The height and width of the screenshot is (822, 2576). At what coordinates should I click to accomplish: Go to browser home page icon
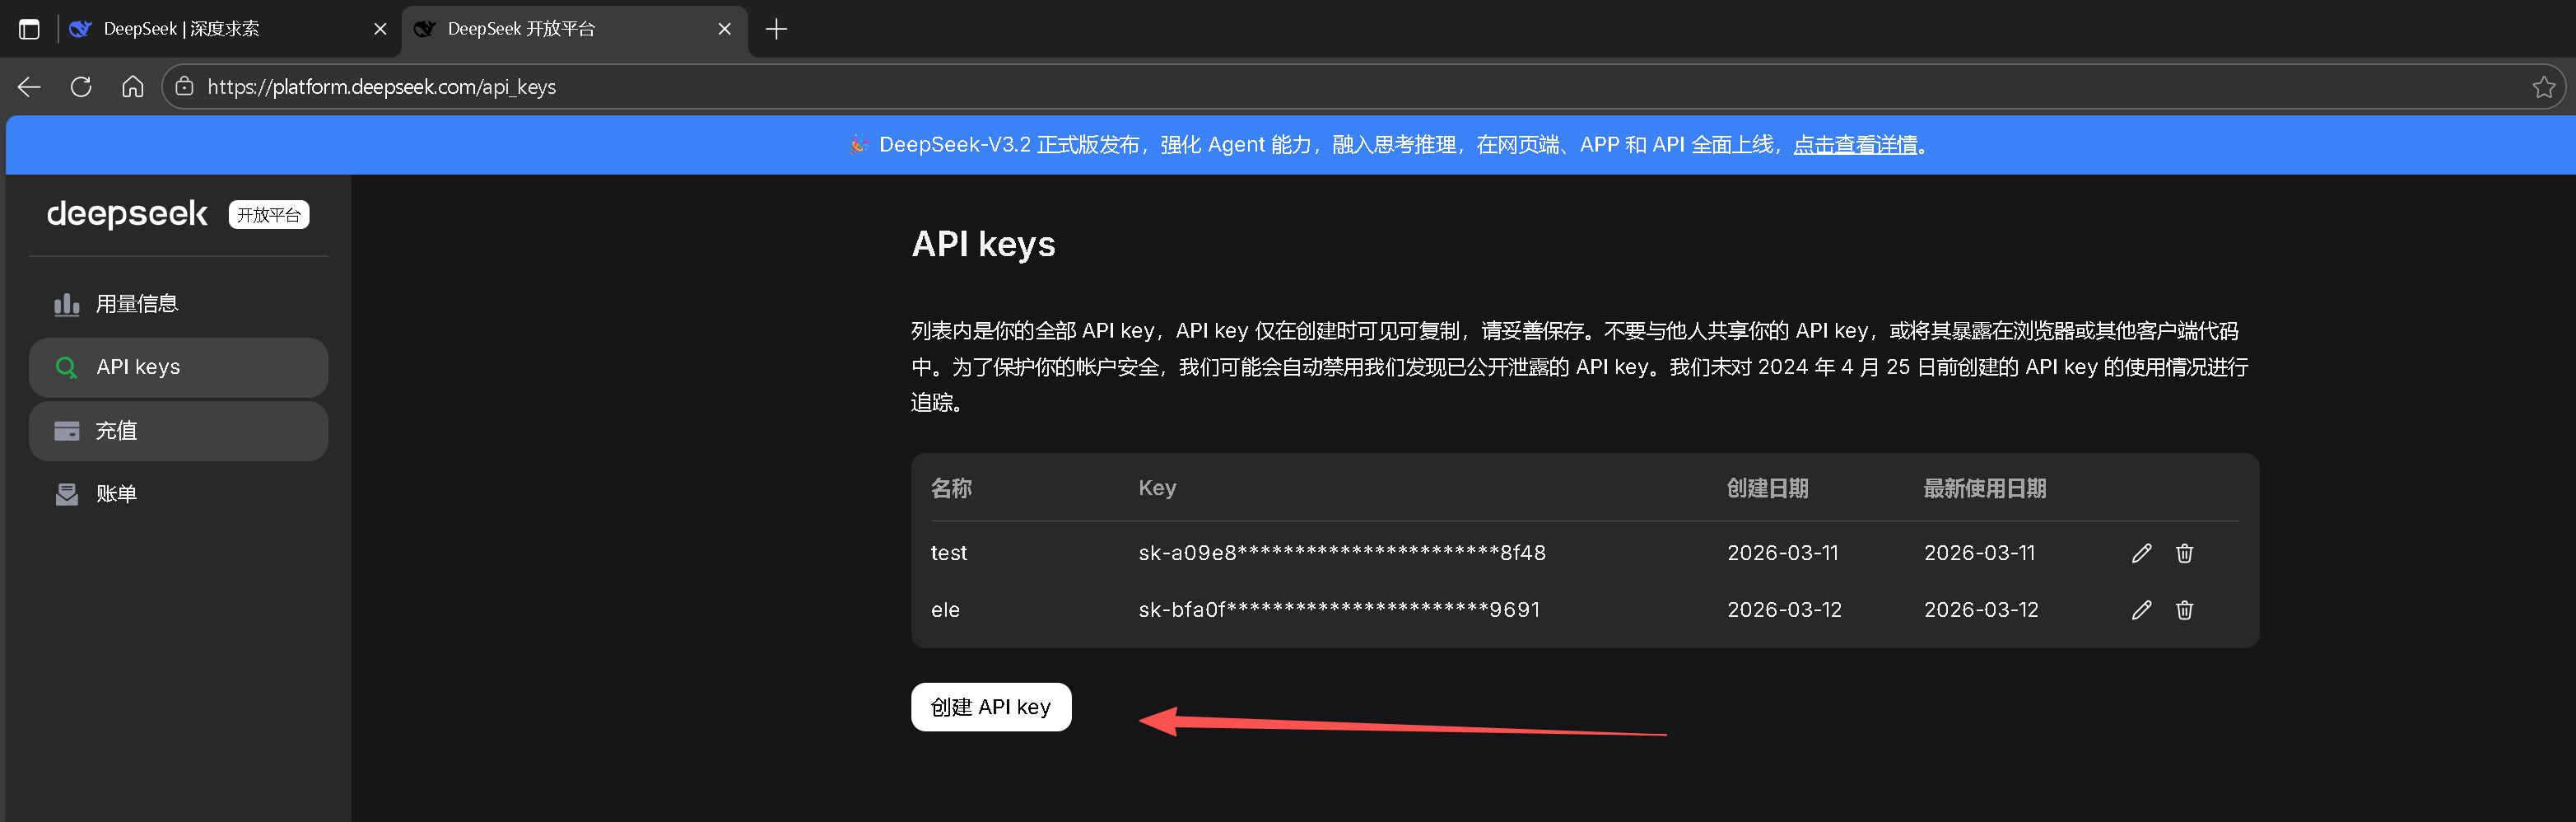[132, 87]
